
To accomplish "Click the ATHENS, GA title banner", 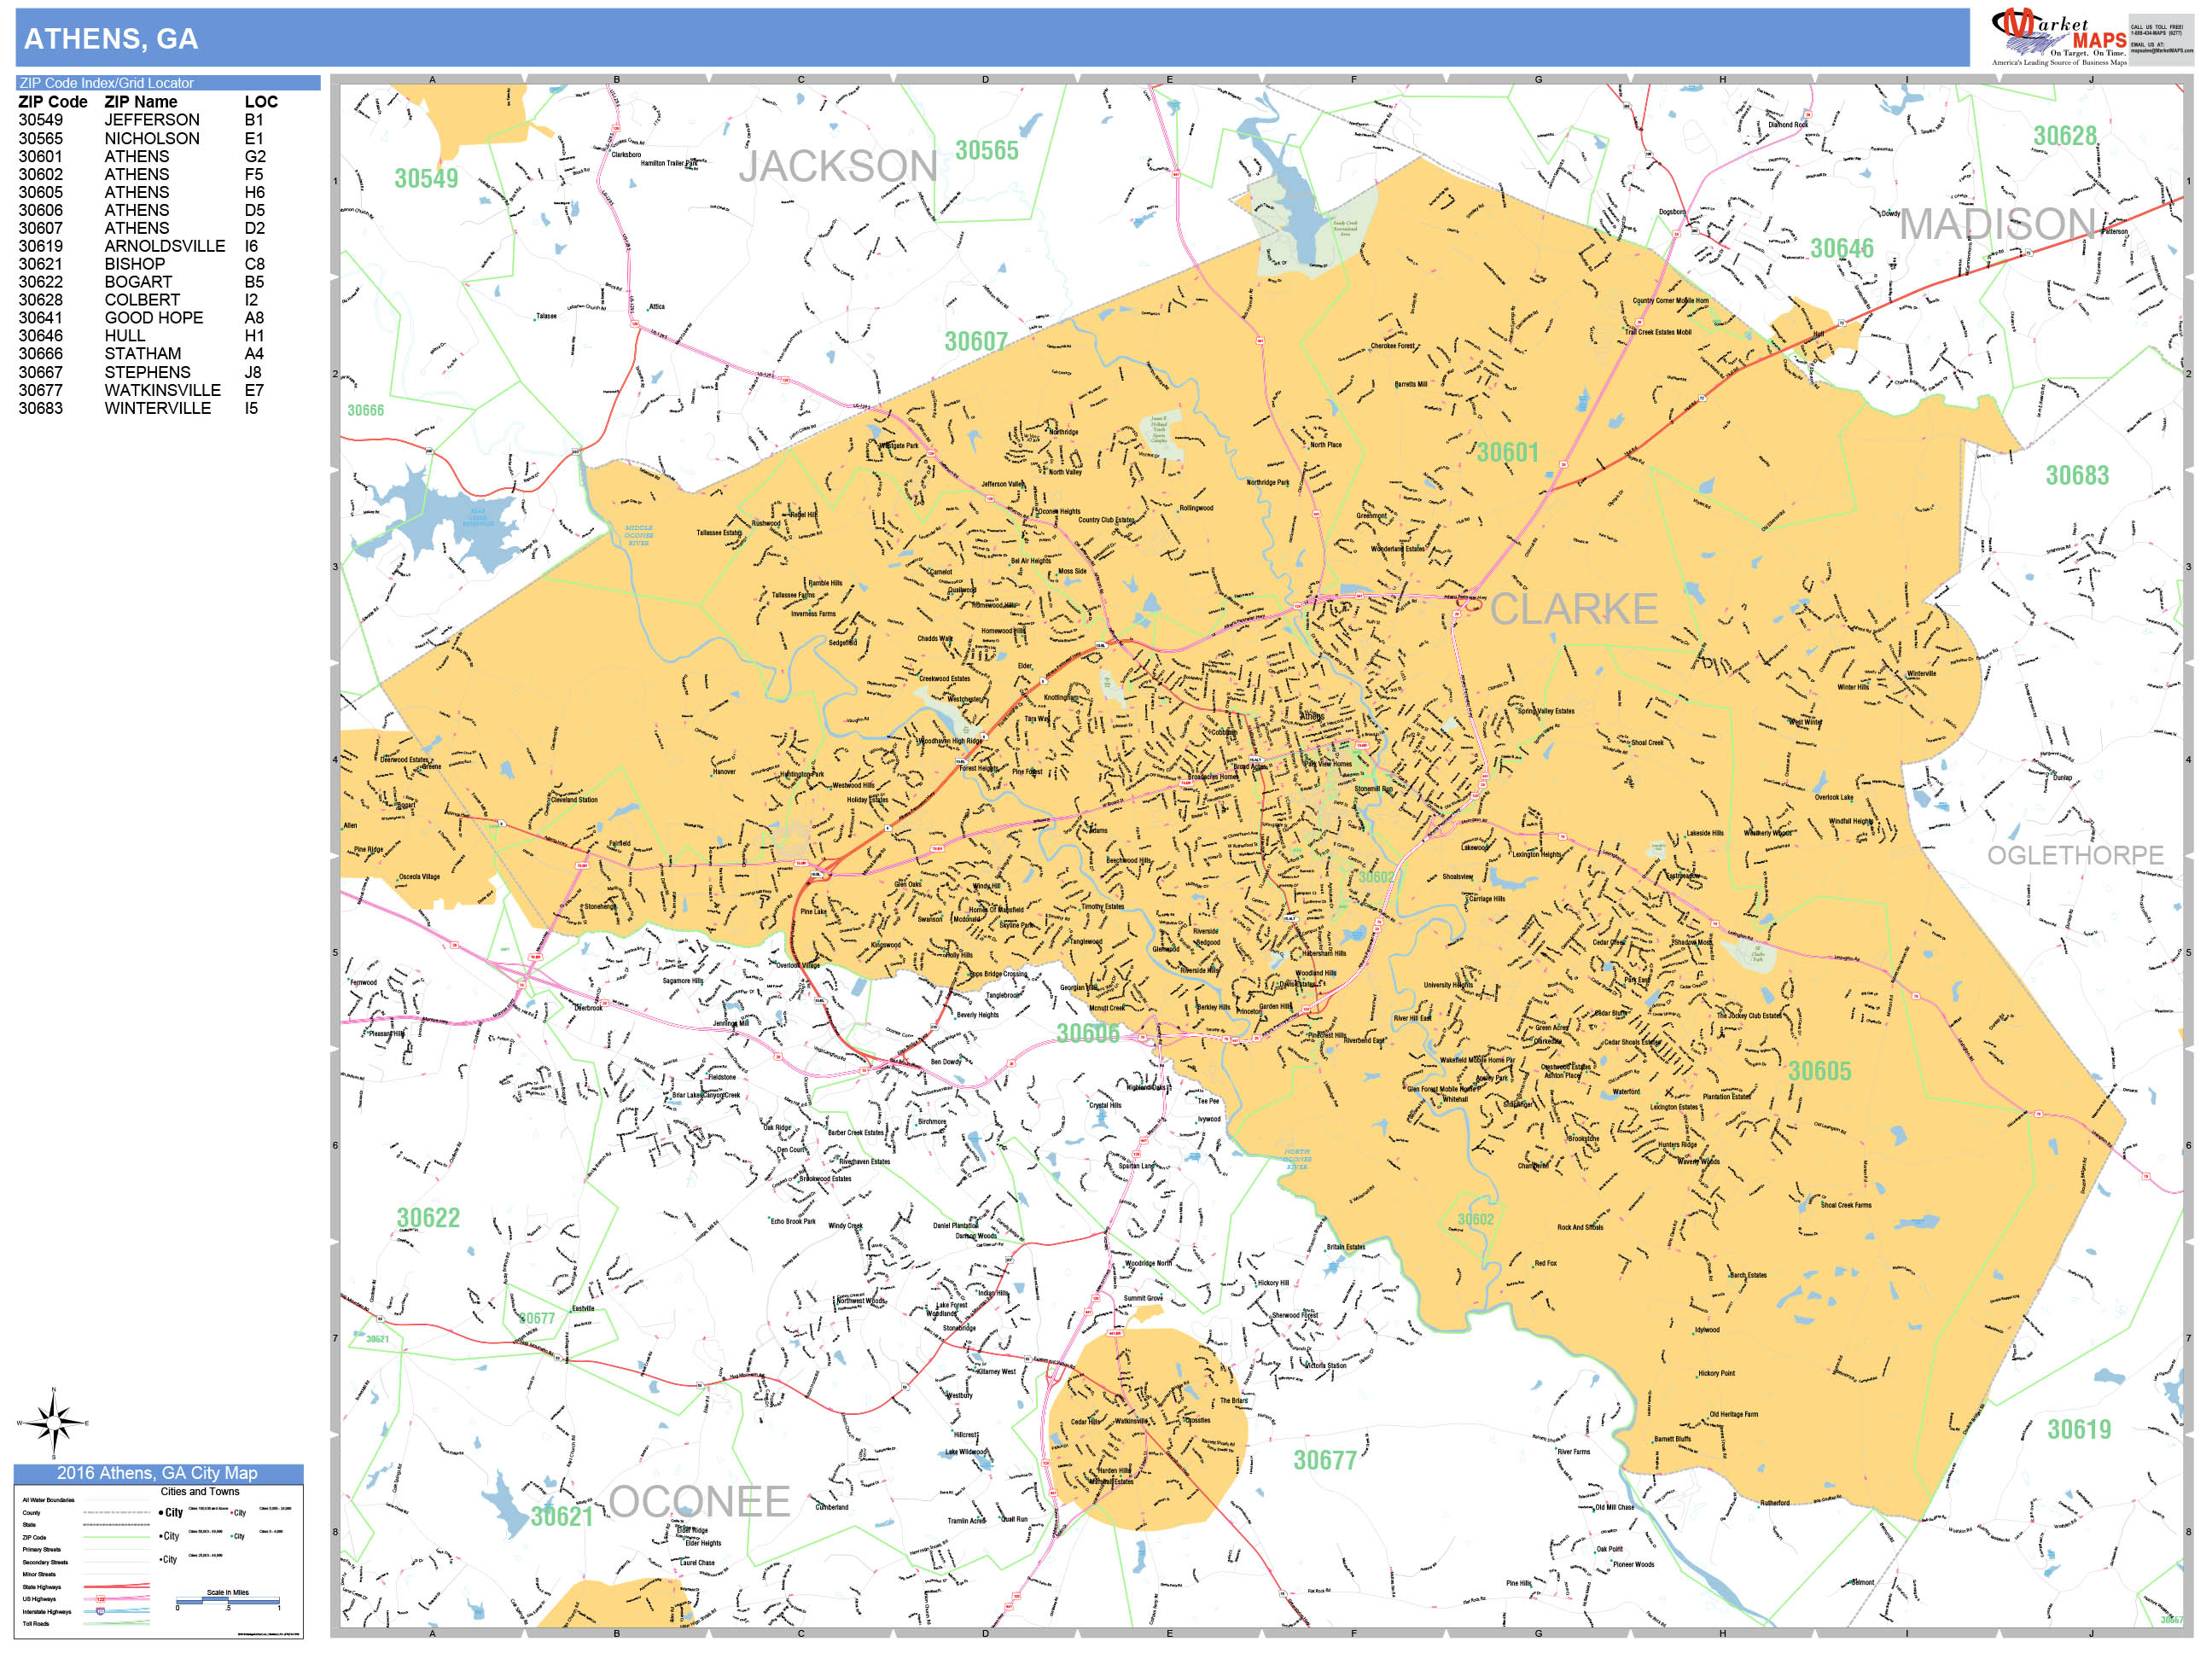I will (992, 38).
